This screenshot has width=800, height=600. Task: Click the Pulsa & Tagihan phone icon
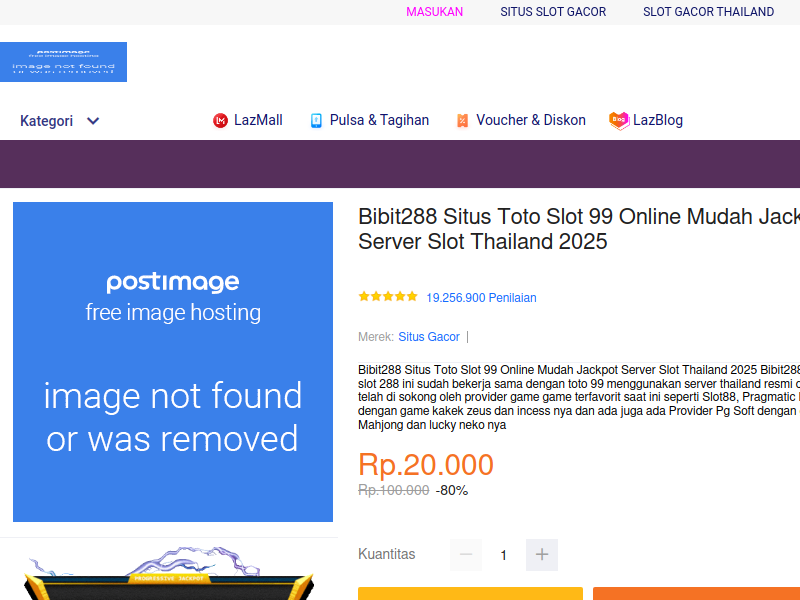tap(316, 121)
